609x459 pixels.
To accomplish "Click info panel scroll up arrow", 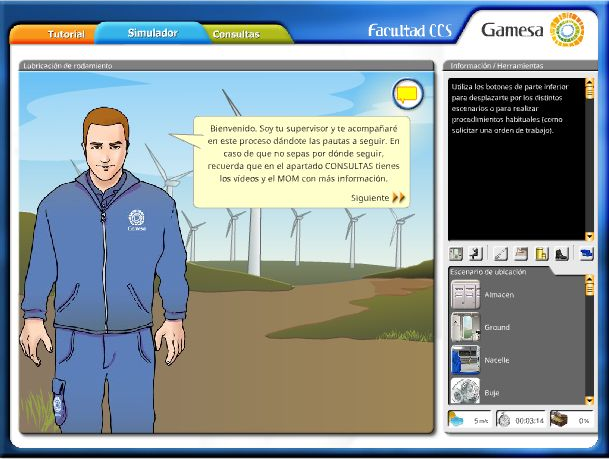I will (589, 82).
